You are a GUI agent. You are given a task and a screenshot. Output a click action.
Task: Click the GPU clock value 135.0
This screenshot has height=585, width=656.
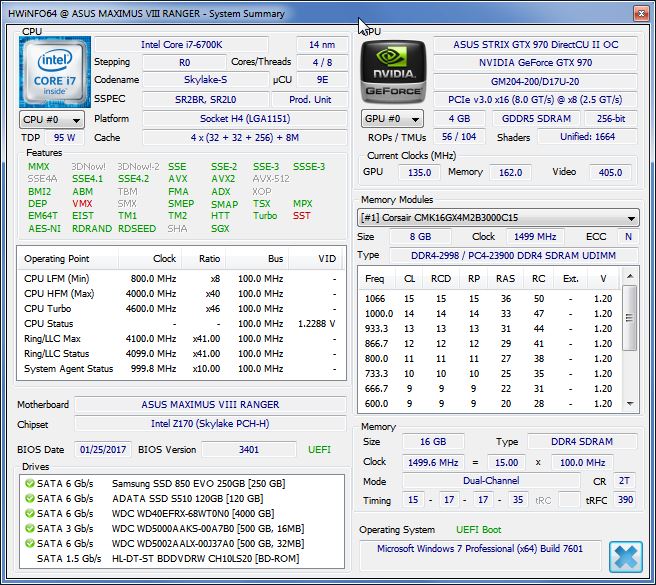pyautogui.click(x=419, y=172)
